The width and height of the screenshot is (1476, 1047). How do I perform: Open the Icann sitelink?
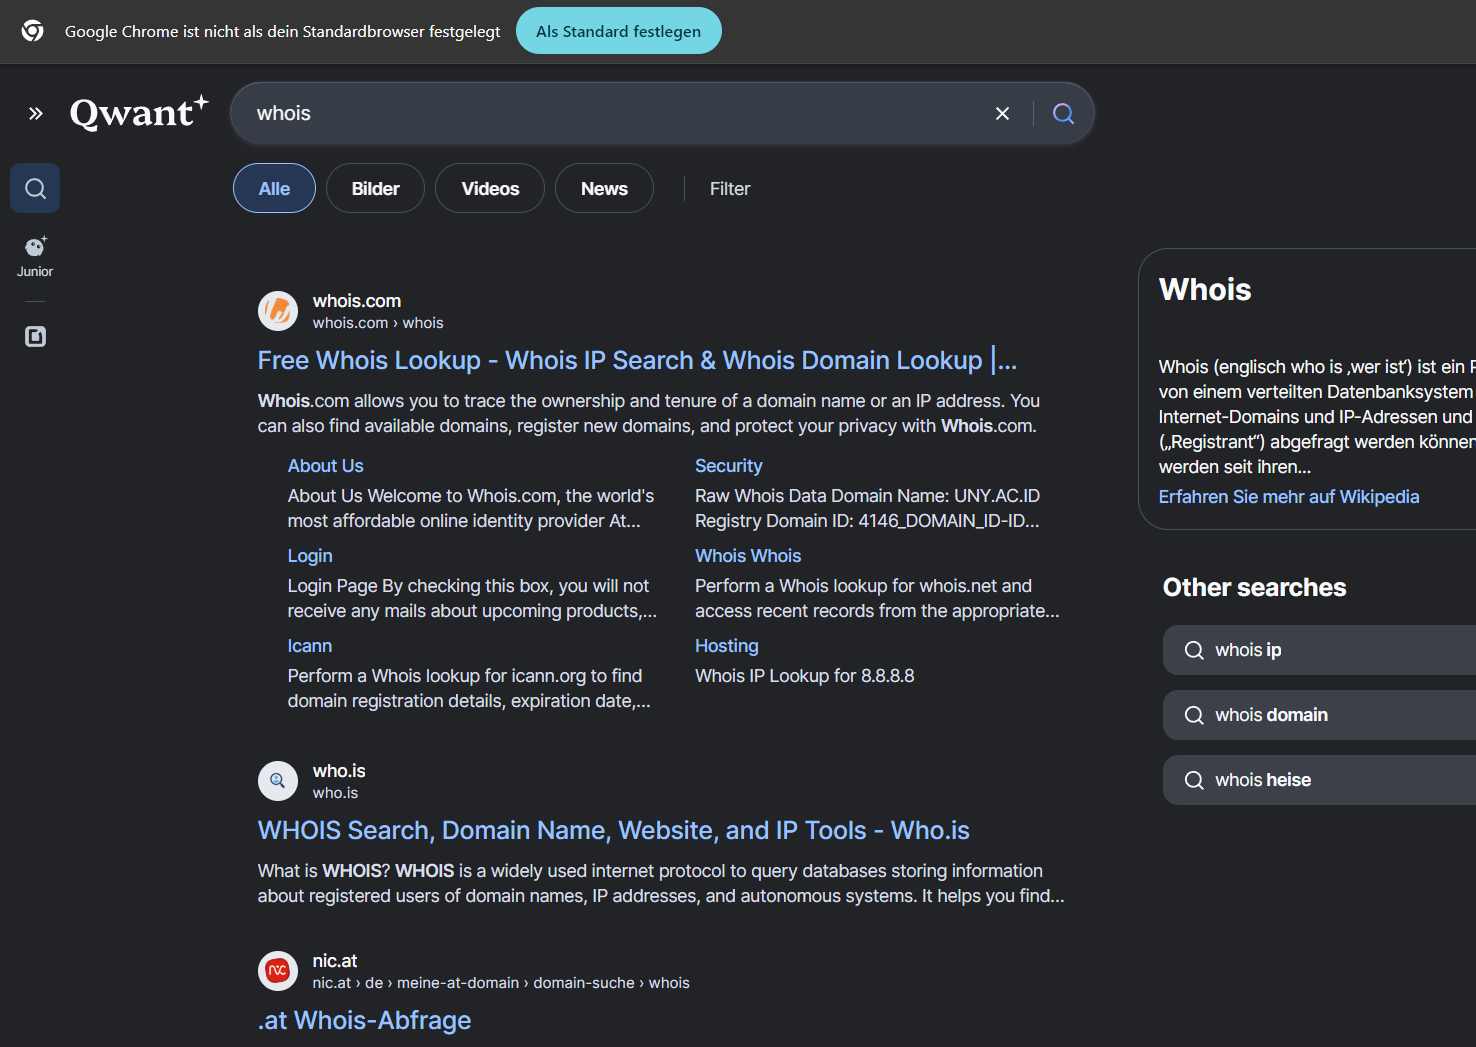coord(310,646)
